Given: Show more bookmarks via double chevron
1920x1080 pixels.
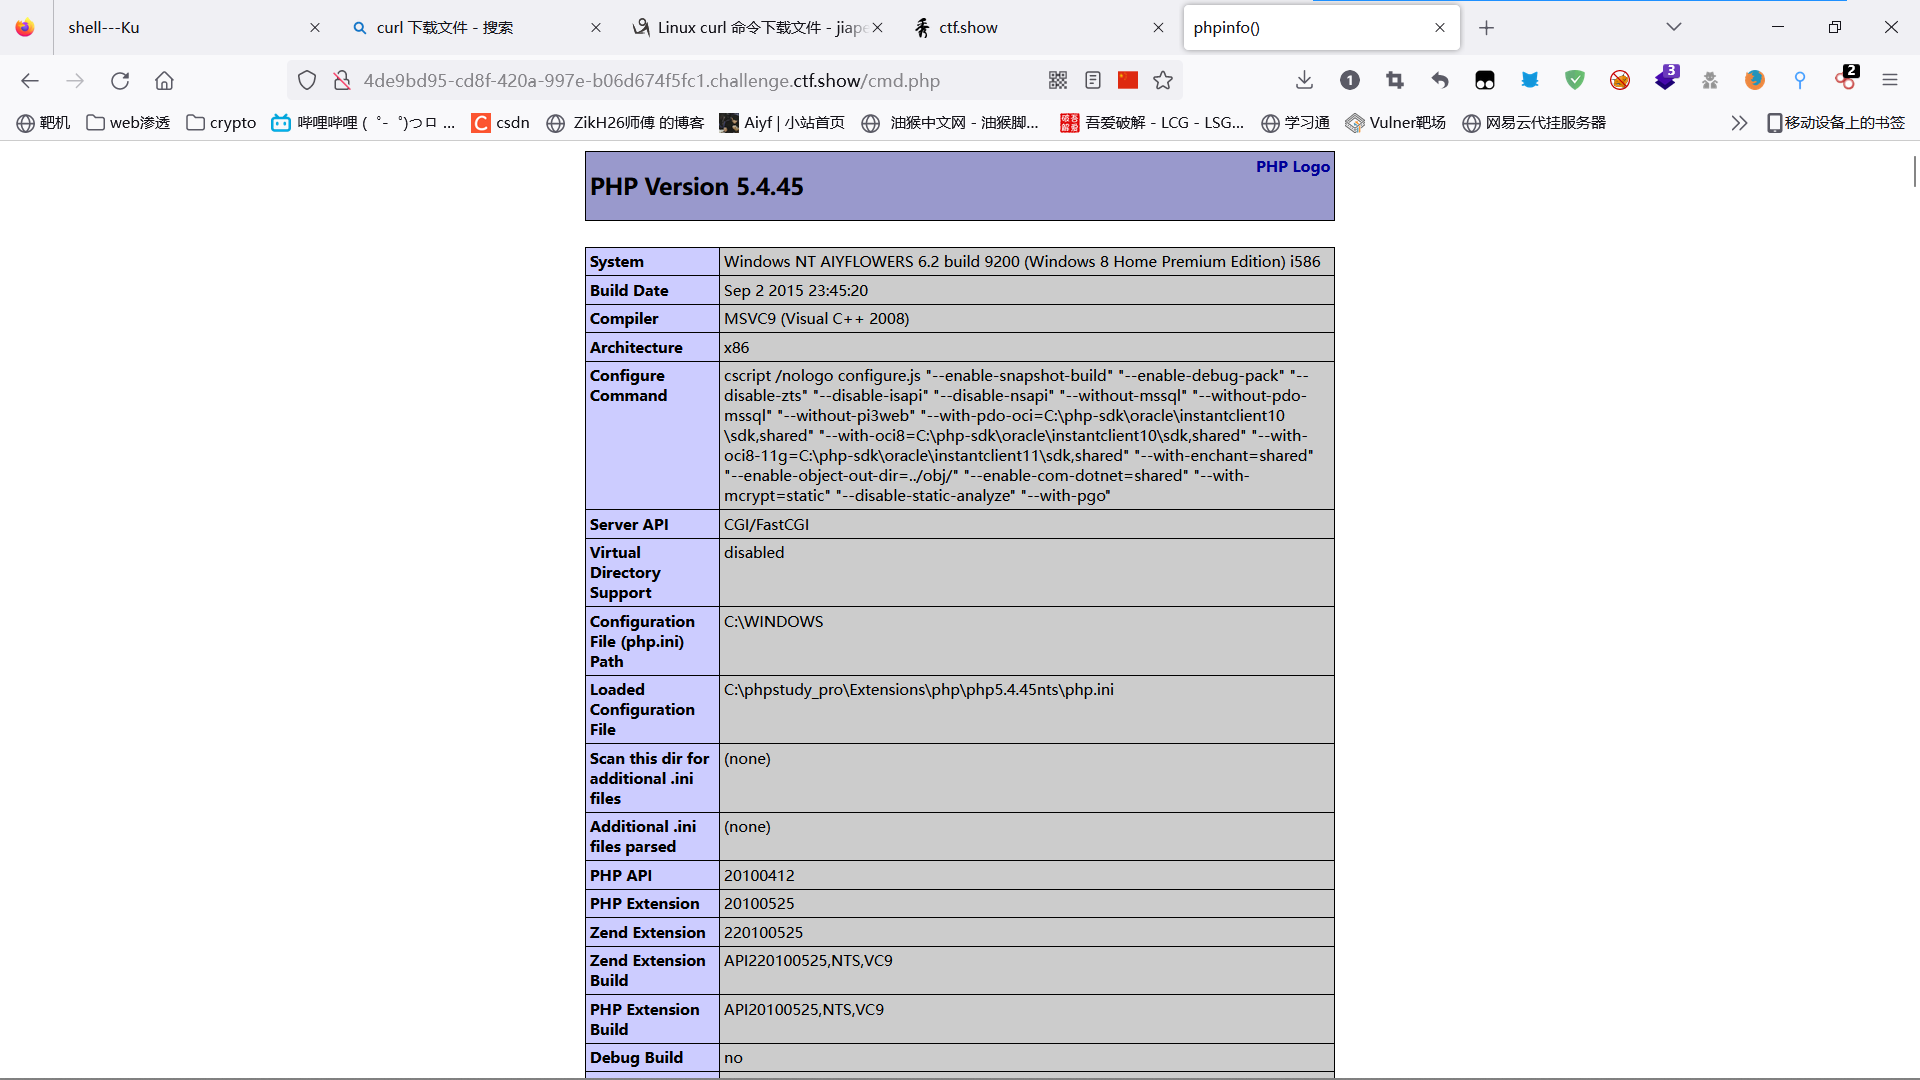Looking at the screenshot, I should pos(1739,122).
